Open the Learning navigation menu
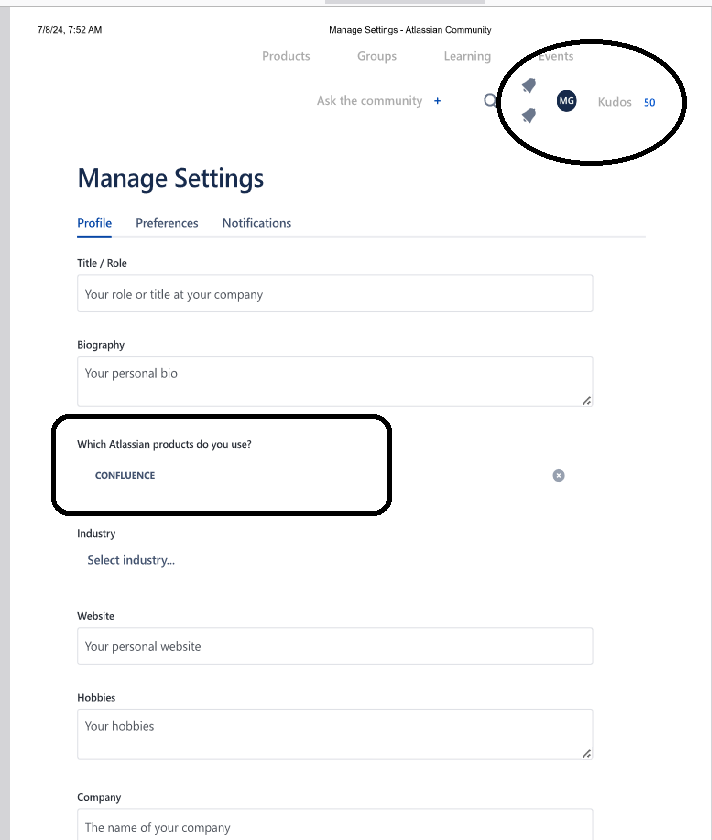The width and height of the screenshot is (712, 840). pos(467,56)
